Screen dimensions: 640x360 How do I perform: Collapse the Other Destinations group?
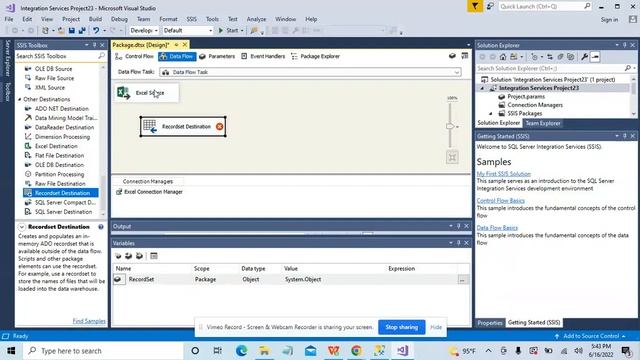click(20, 99)
